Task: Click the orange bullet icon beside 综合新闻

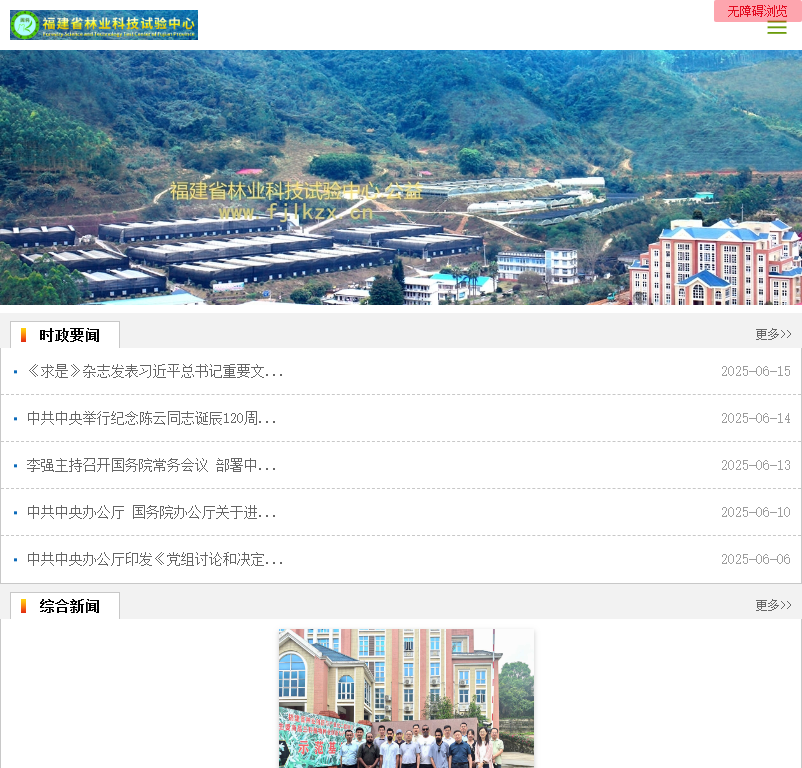Action: pos(26,604)
